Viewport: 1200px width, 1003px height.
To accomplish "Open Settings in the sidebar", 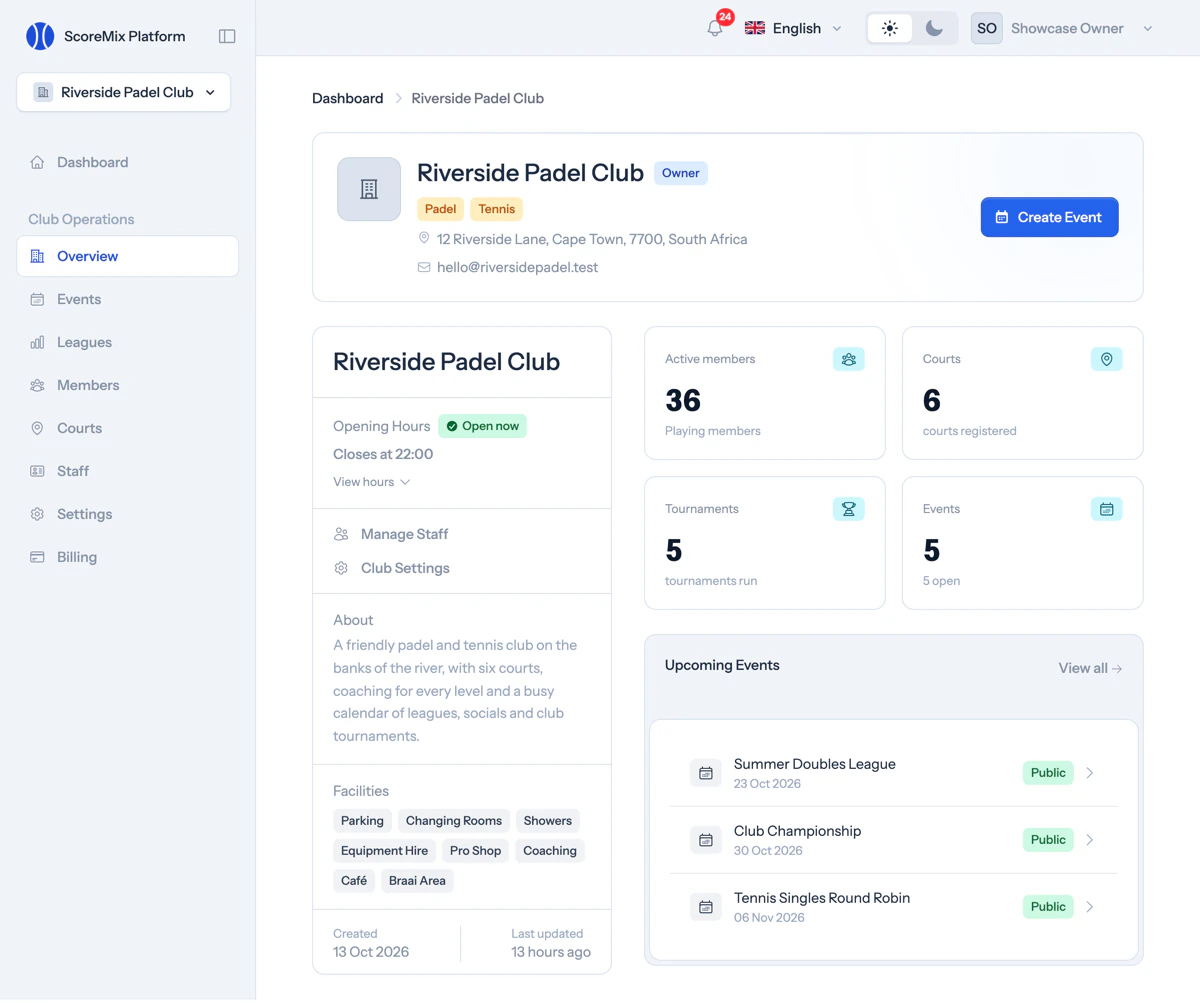I will (x=128, y=514).
